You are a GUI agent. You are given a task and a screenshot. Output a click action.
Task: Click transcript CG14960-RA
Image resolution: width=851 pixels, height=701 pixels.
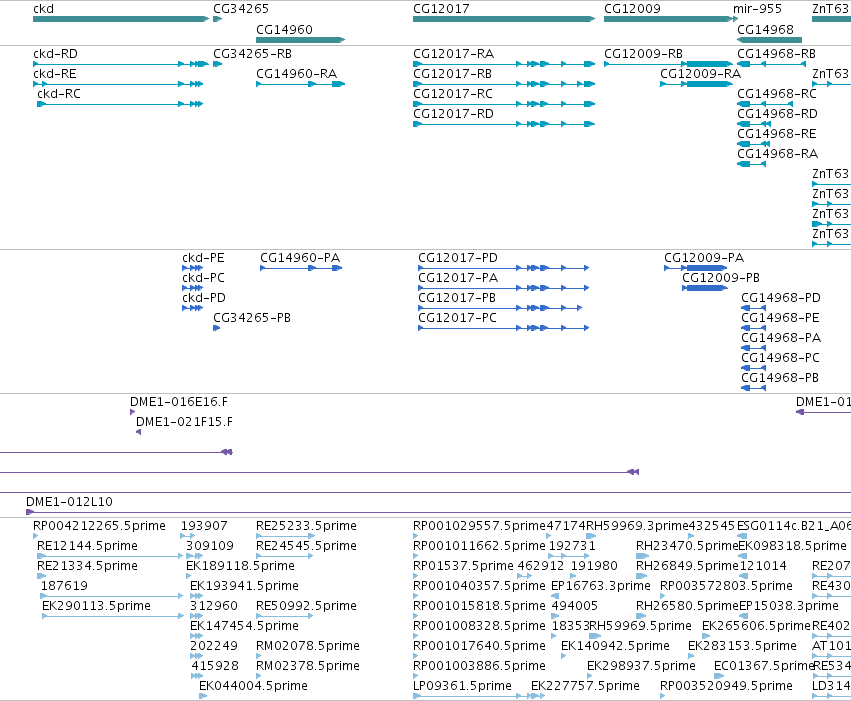click(296, 74)
